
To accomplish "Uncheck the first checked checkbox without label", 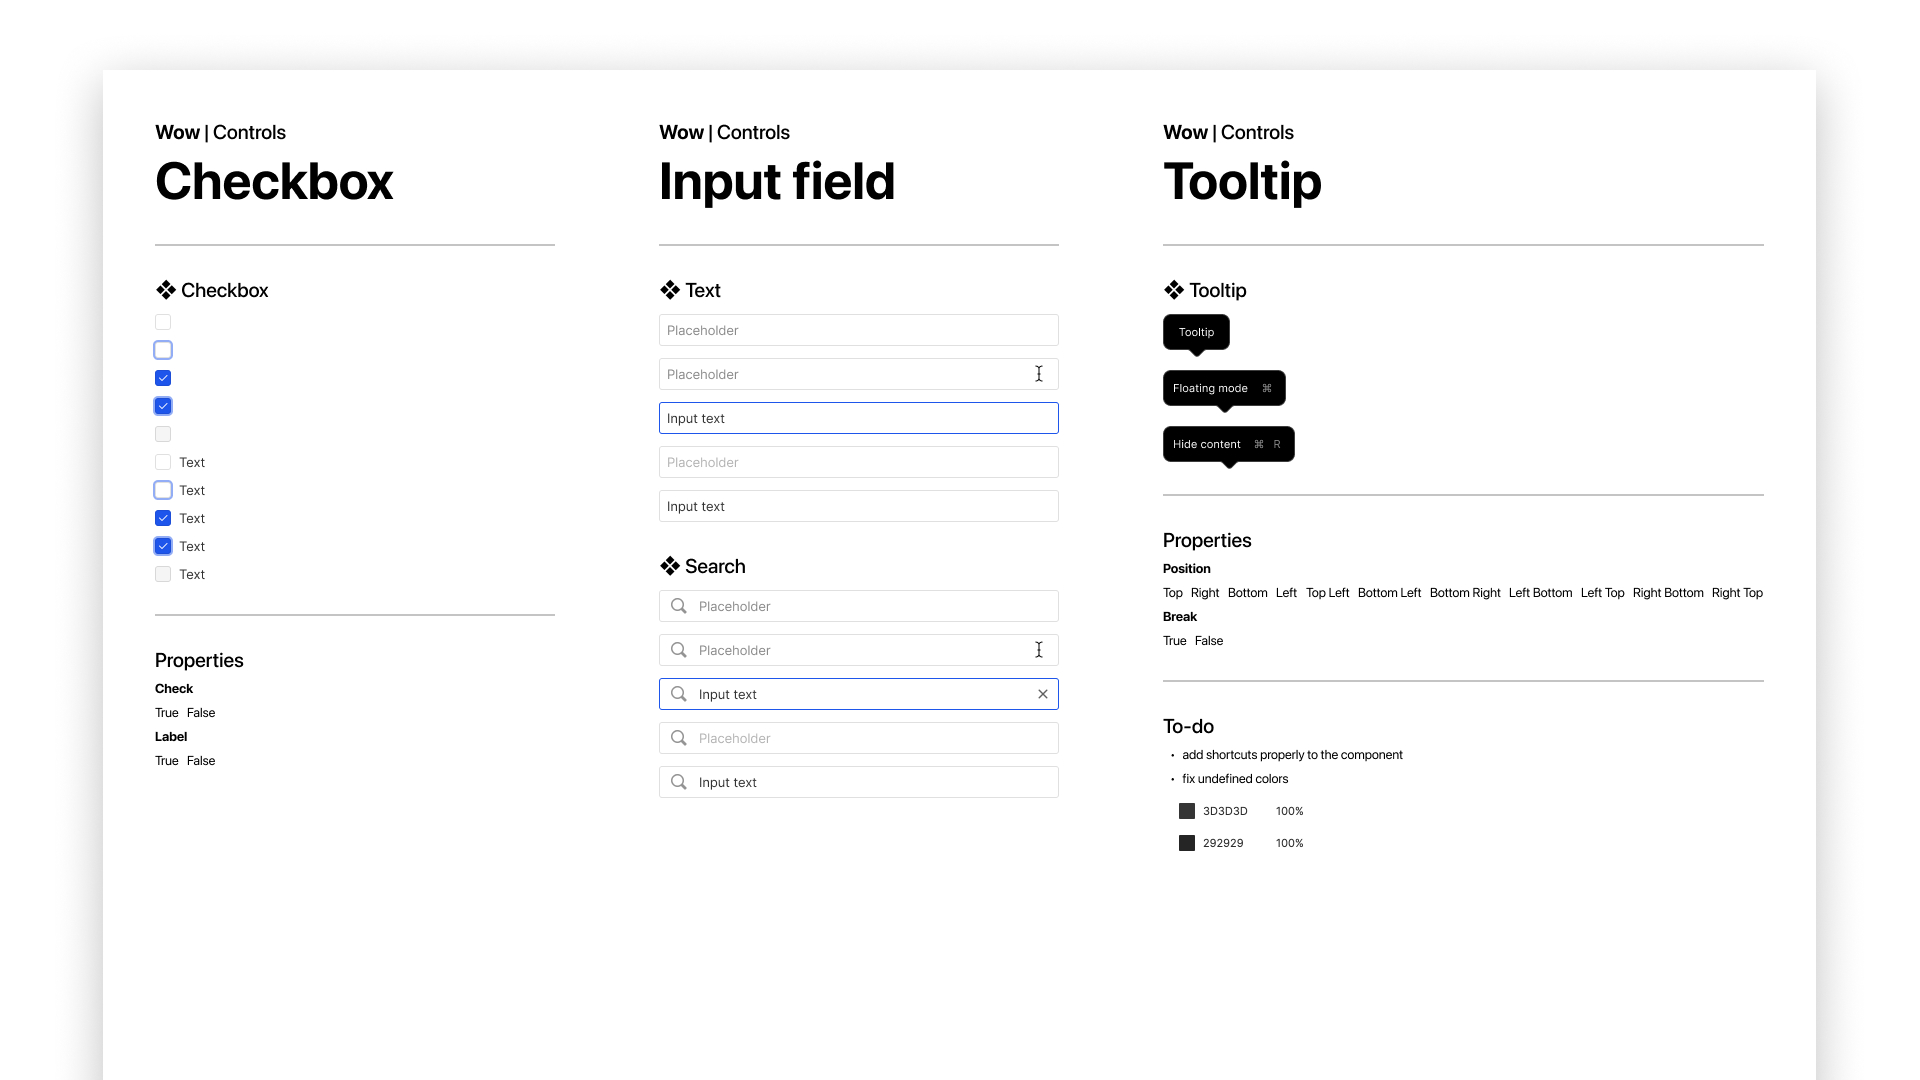I will coord(163,378).
